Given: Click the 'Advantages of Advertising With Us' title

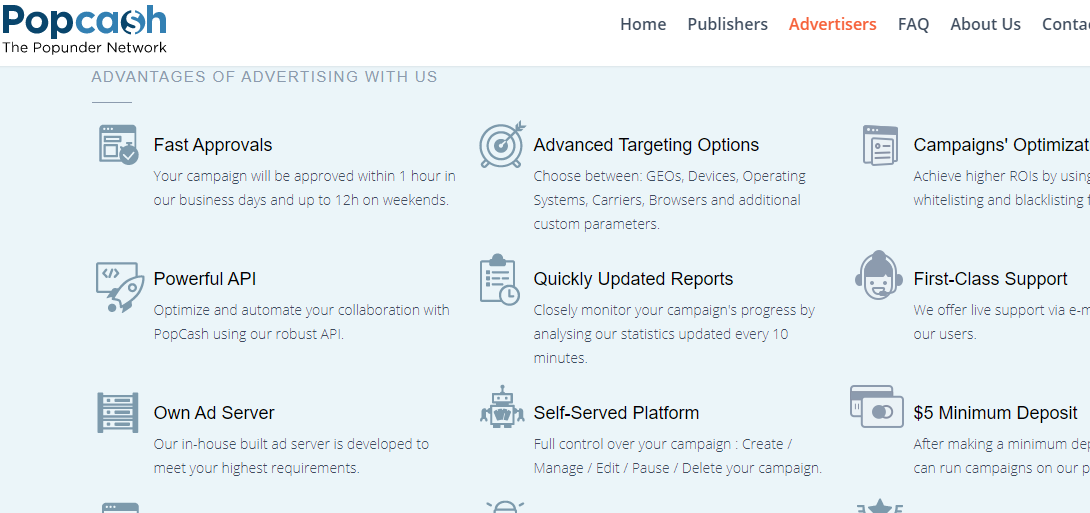Looking at the screenshot, I should click(265, 76).
